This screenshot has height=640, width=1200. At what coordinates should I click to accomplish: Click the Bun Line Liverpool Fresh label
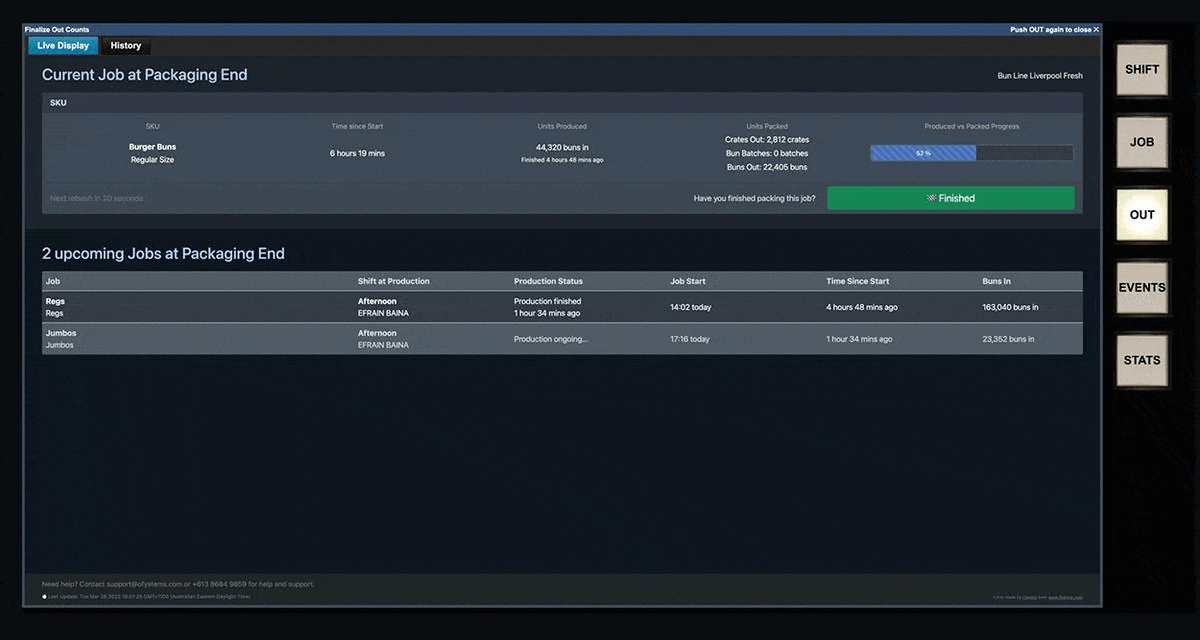tap(1040, 74)
